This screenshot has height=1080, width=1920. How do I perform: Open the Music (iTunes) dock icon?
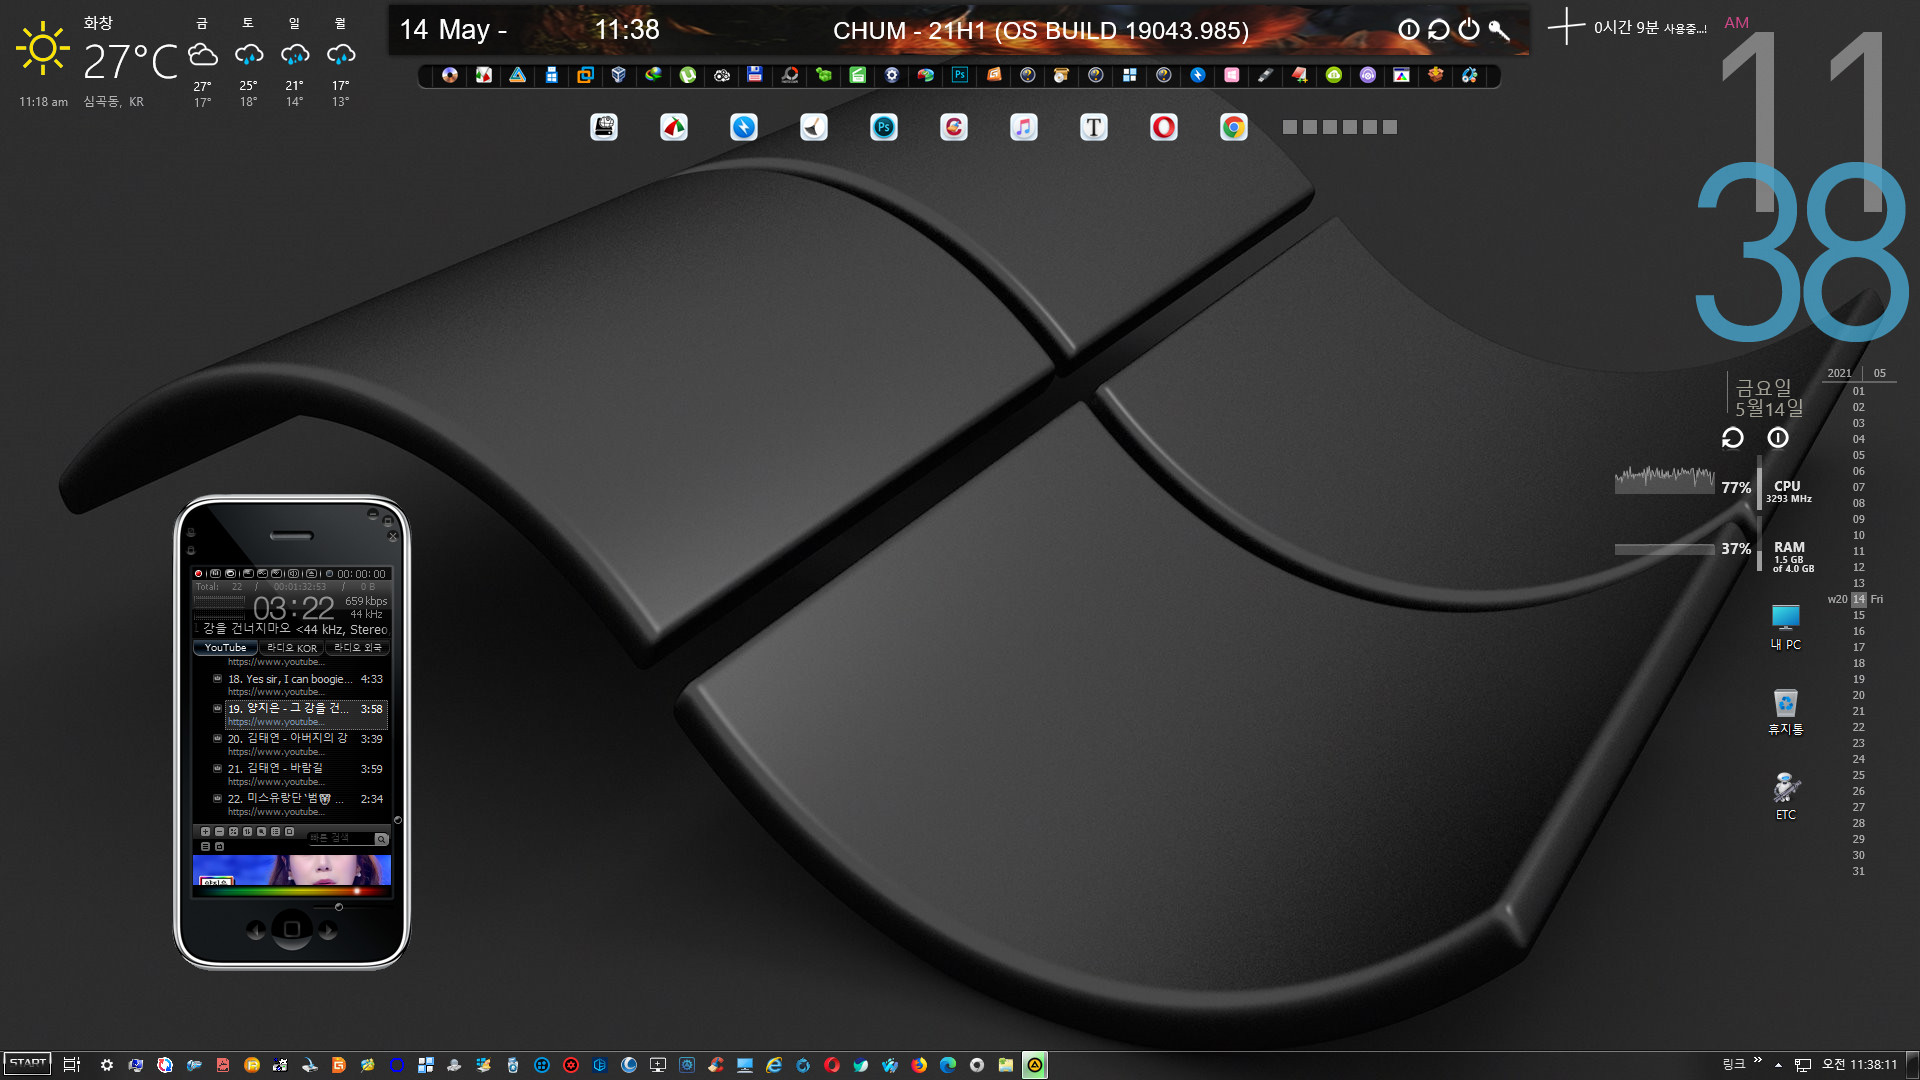tap(1024, 127)
